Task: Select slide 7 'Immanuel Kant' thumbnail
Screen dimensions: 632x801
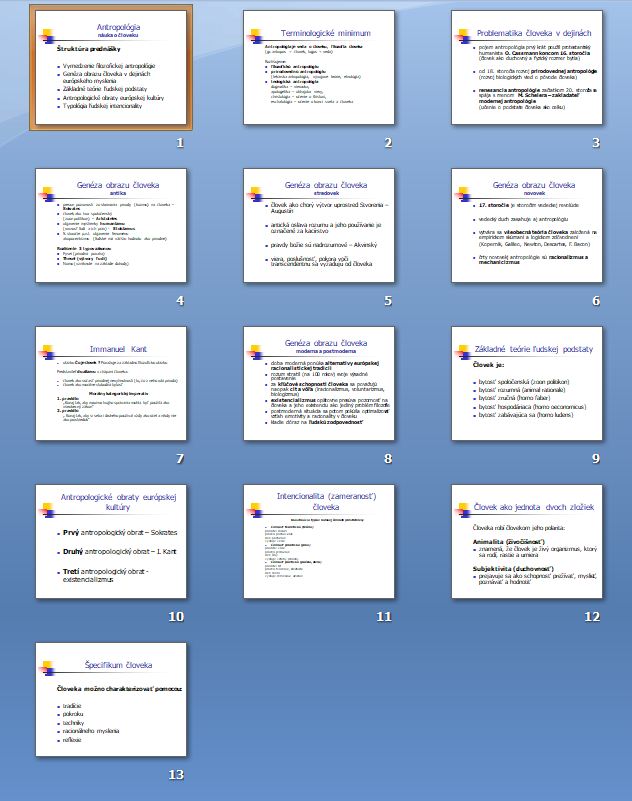Action: [111, 384]
